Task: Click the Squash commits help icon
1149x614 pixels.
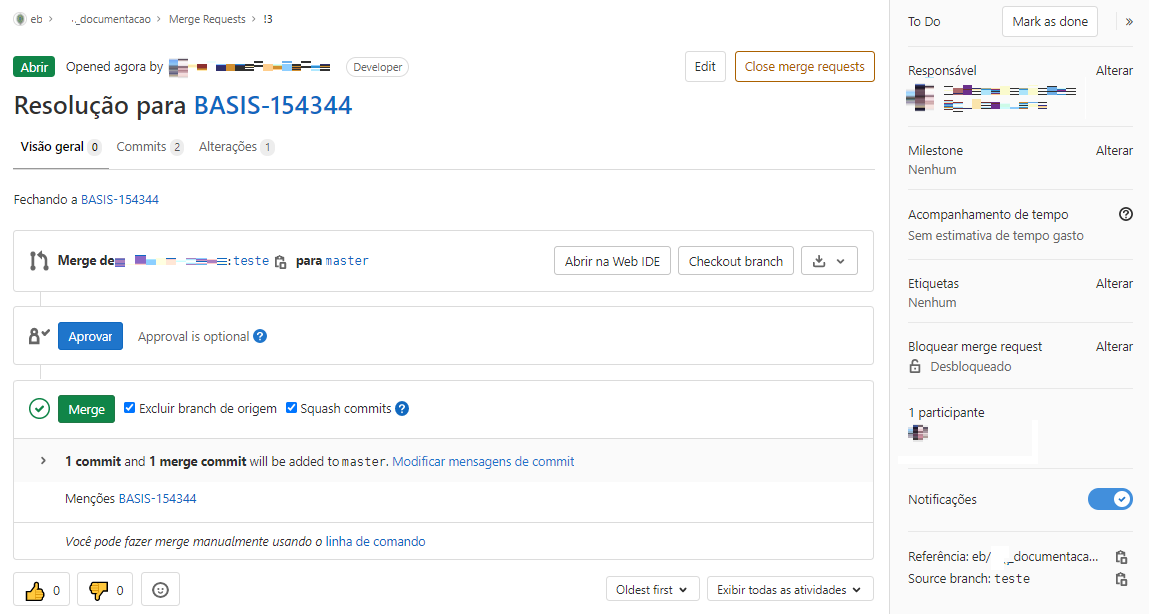Action: pos(401,408)
